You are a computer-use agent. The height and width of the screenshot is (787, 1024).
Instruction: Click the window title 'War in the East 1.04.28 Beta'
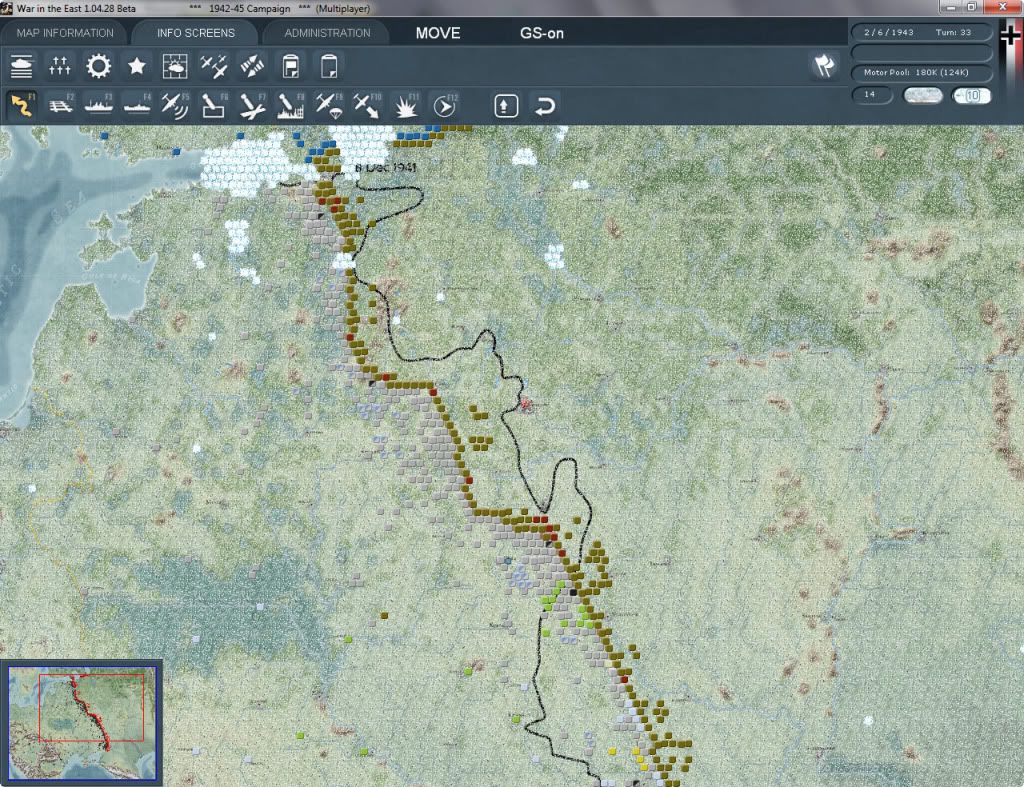(x=76, y=8)
